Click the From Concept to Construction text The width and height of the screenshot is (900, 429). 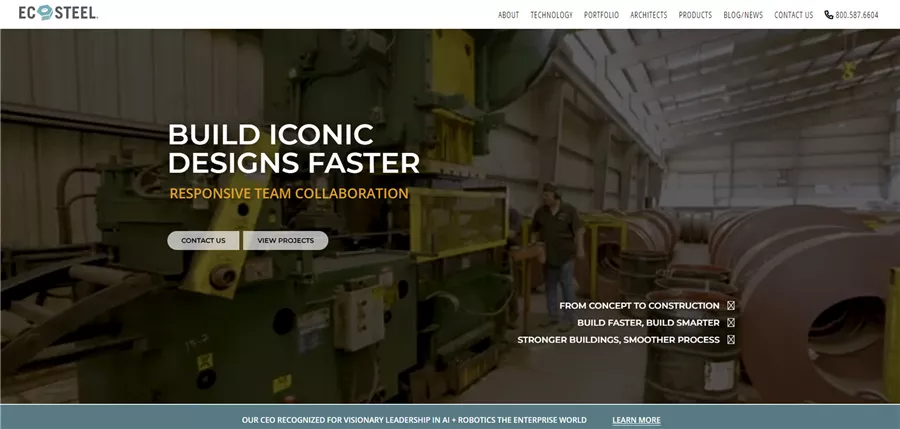point(639,306)
